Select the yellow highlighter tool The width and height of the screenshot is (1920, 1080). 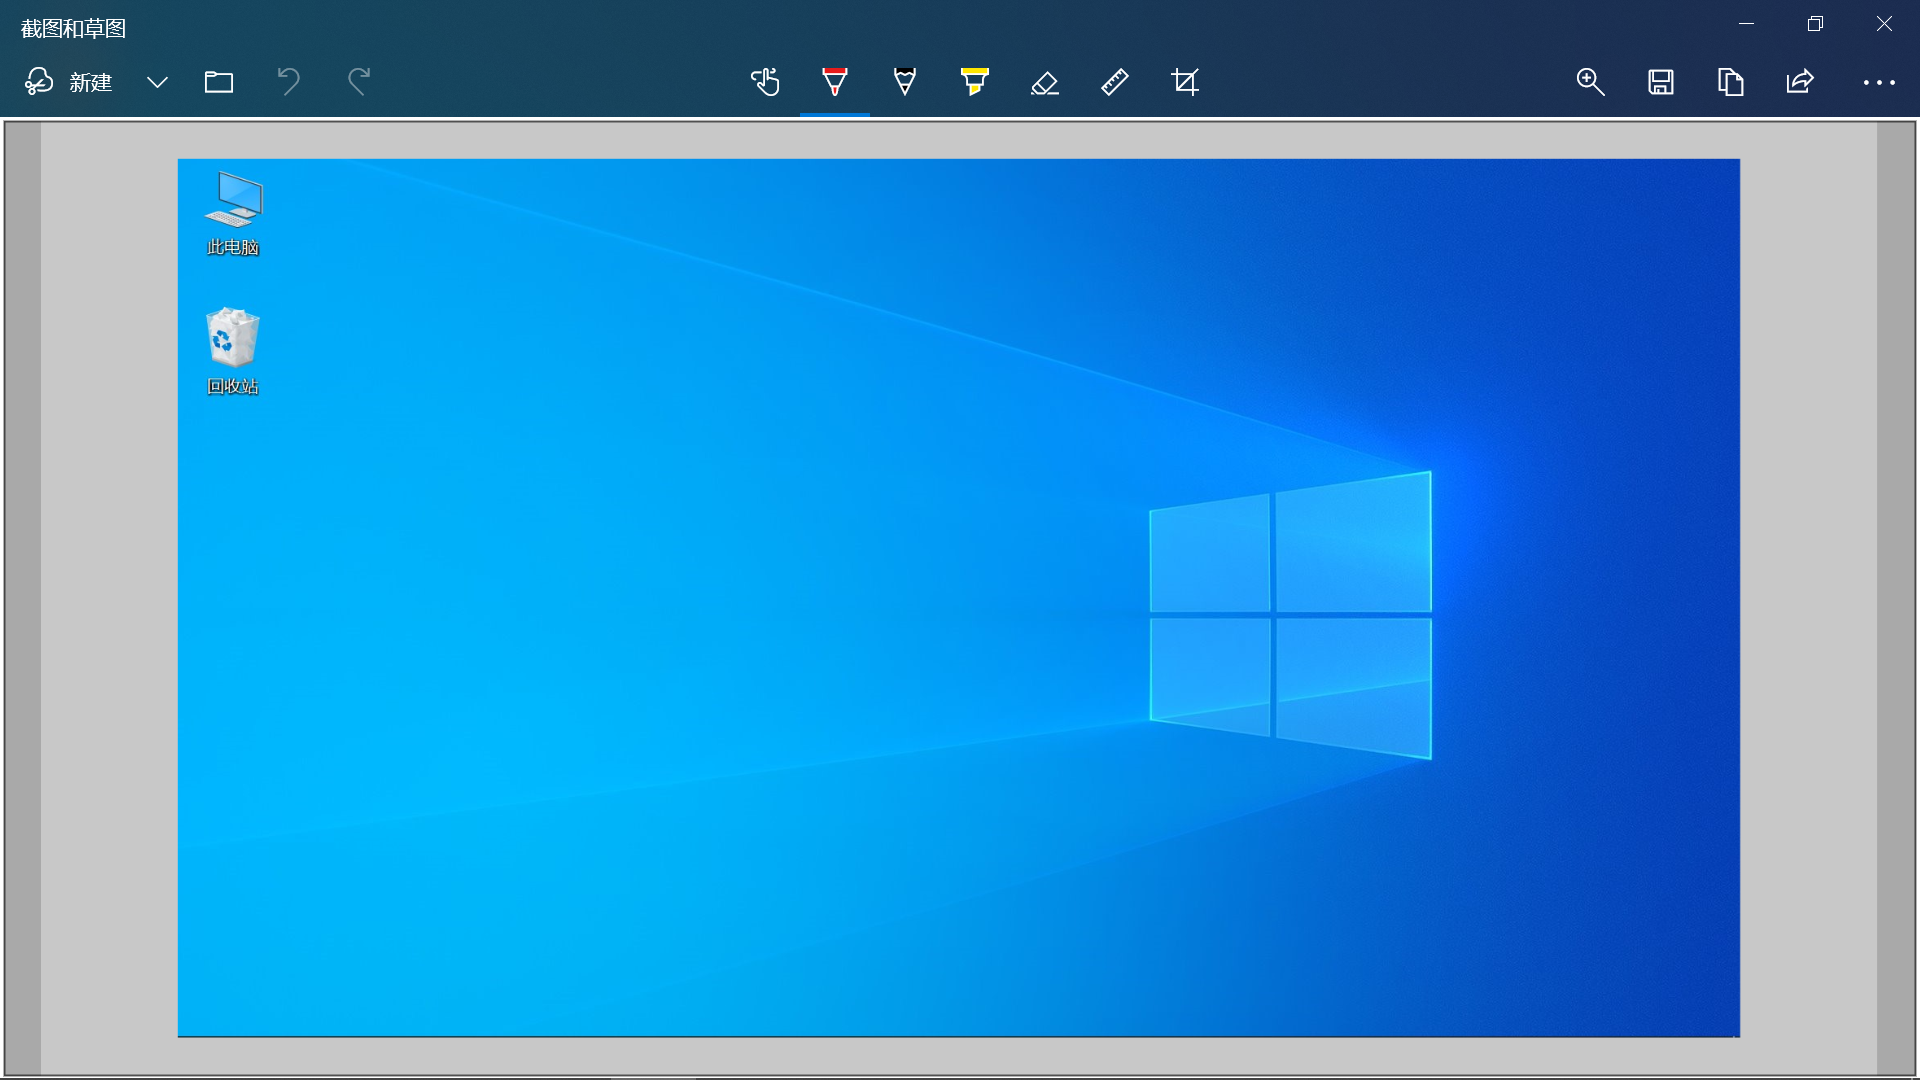pos(974,82)
